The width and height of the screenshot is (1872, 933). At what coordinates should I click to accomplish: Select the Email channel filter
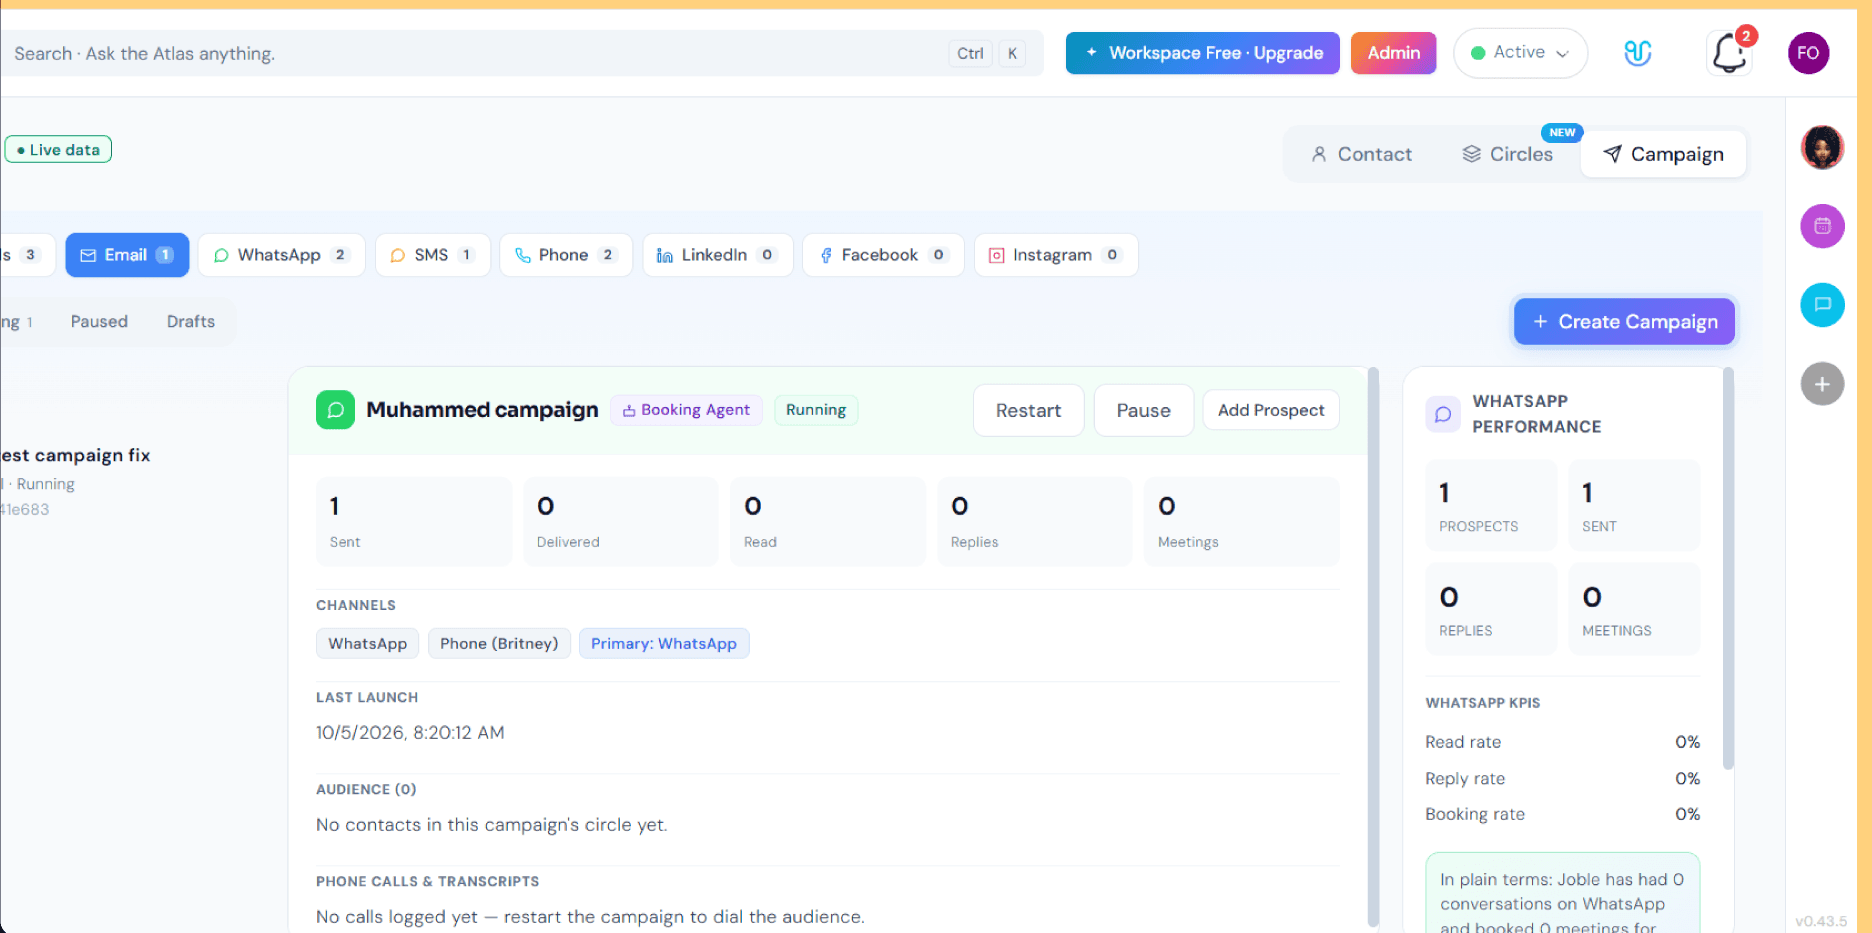point(127,255)
